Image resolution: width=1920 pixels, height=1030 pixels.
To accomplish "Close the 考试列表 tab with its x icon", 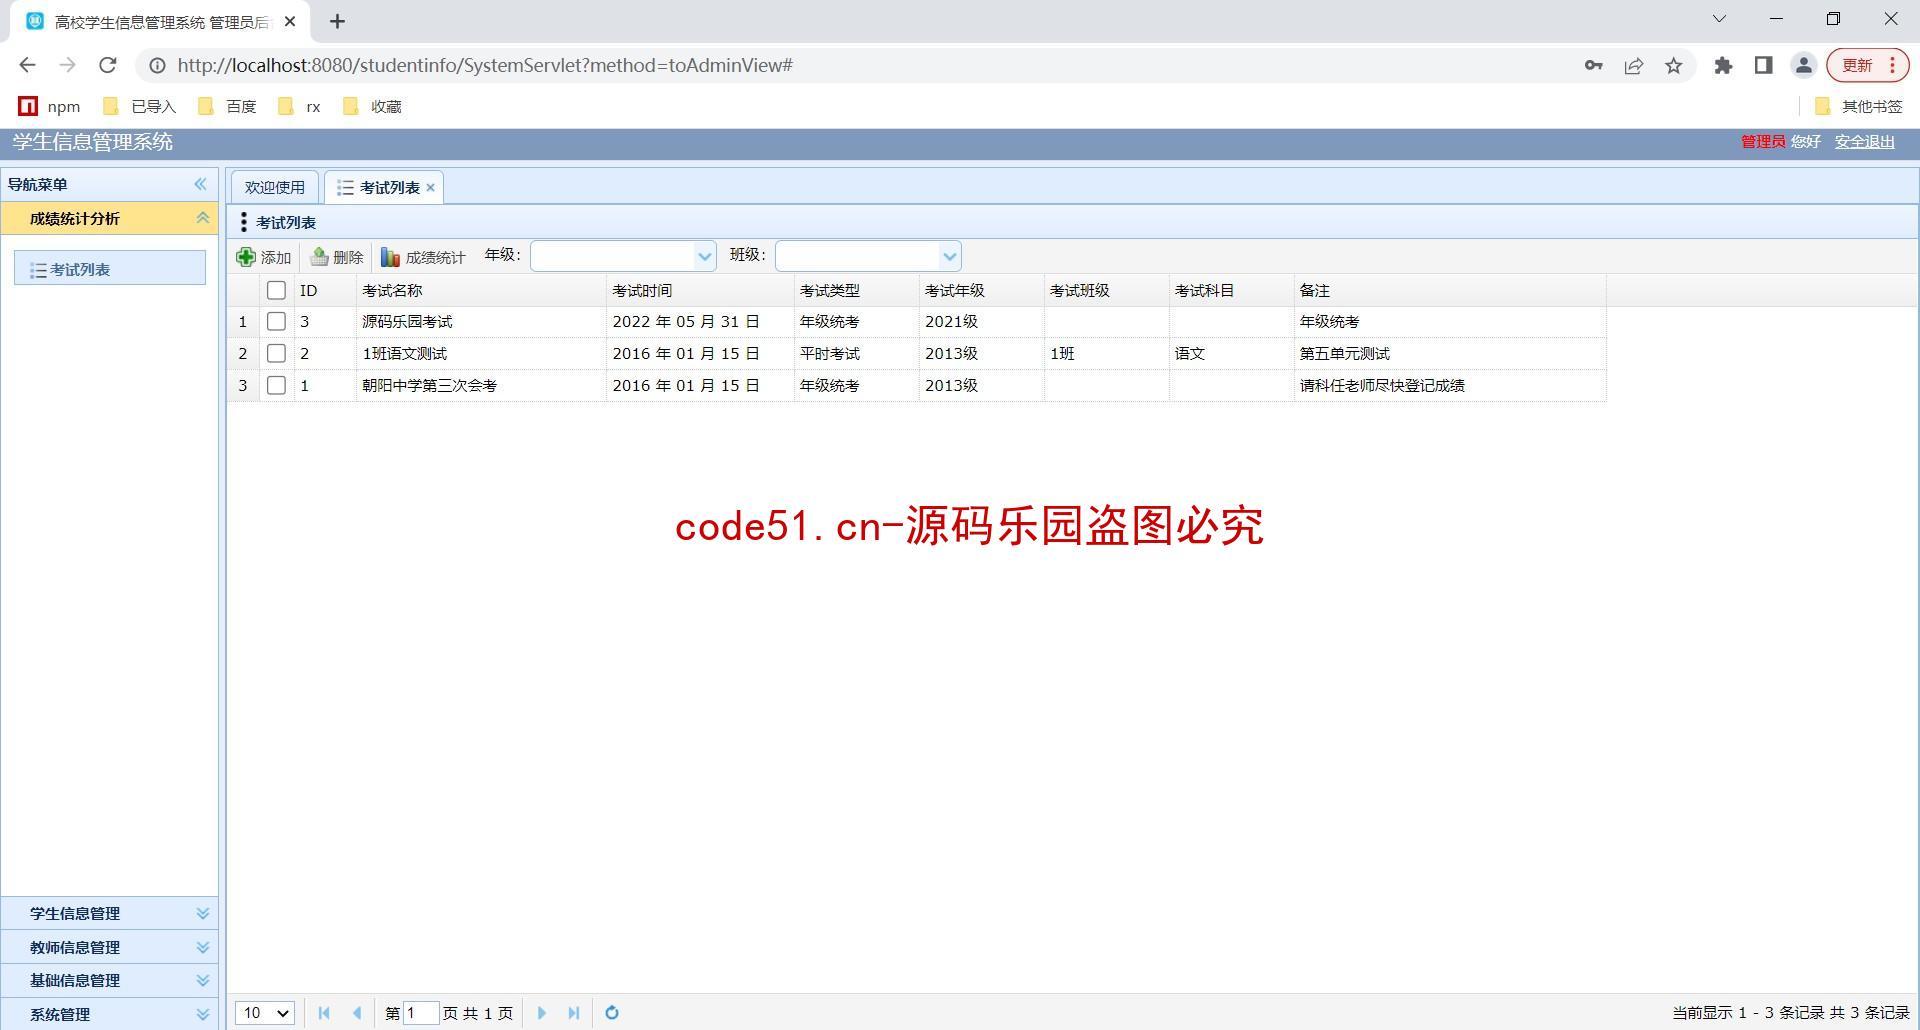I will (x=431, y=188).
